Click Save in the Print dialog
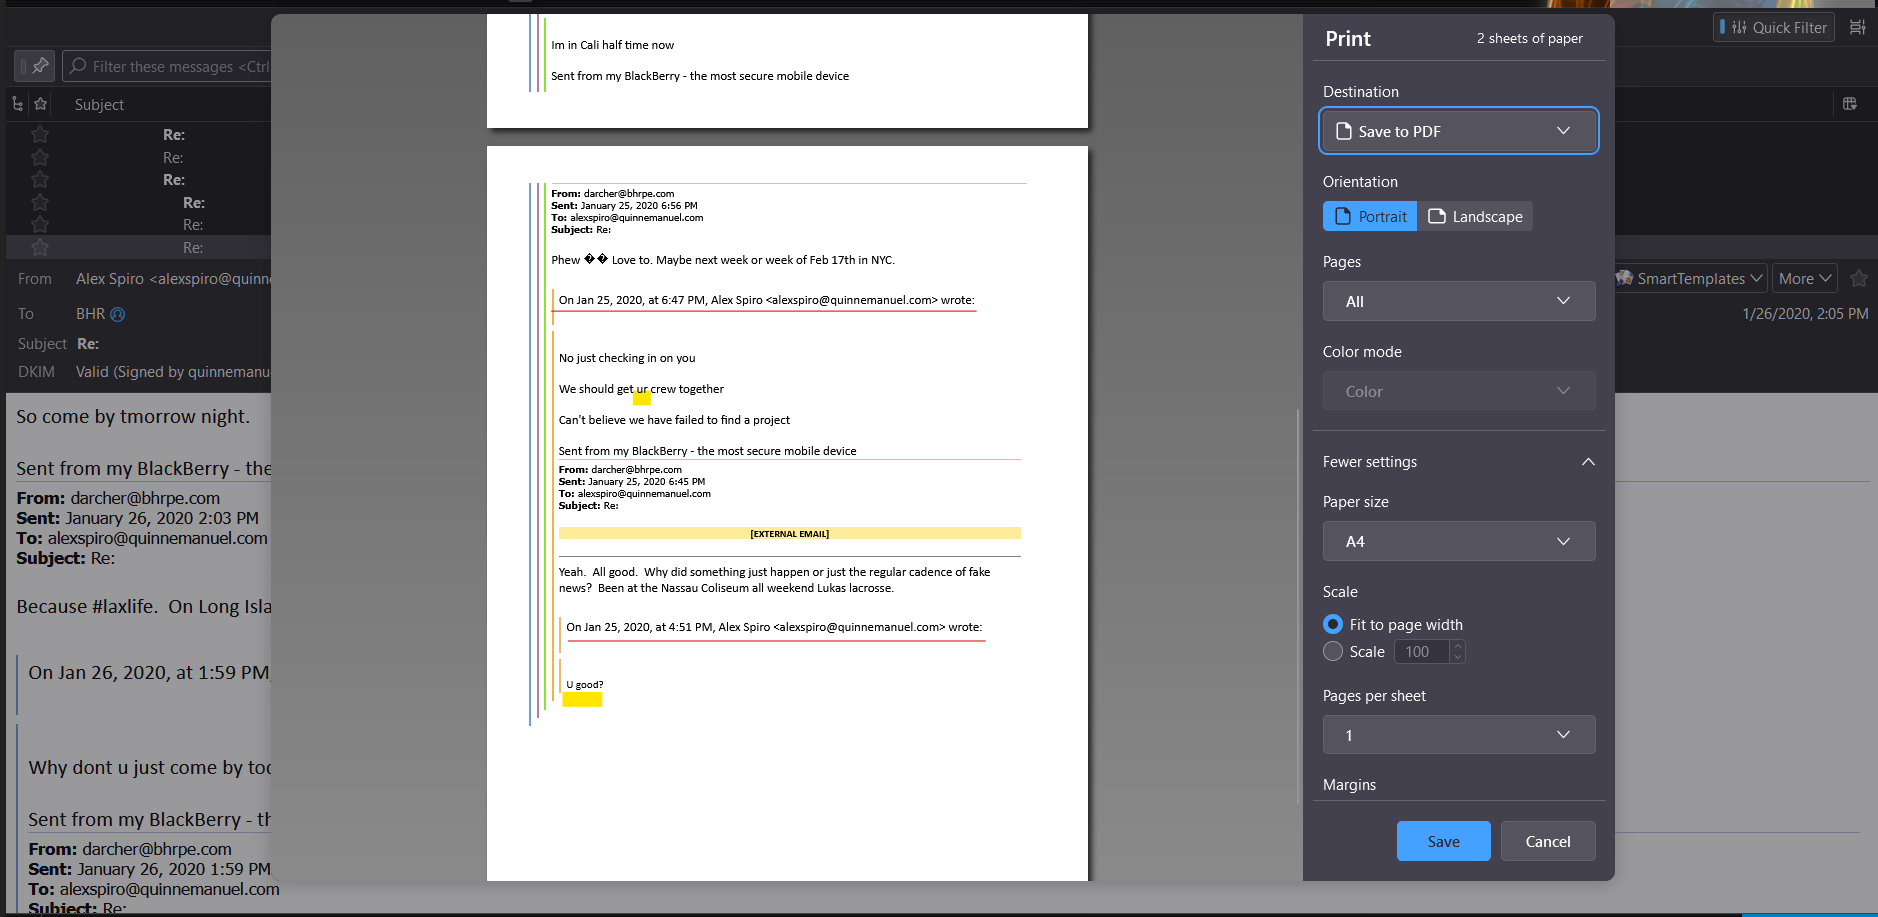 pyautogui.click(x=1443, y=841)
